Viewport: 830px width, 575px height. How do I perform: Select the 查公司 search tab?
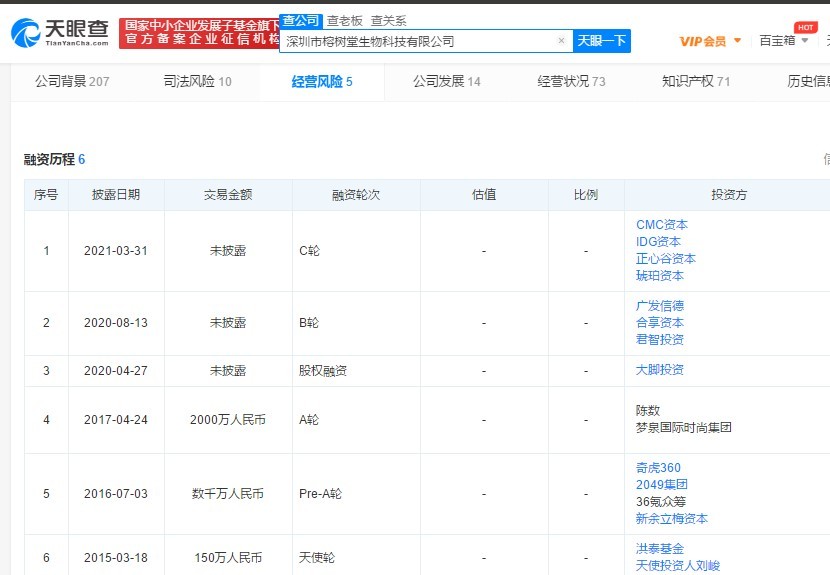point(300,21)
